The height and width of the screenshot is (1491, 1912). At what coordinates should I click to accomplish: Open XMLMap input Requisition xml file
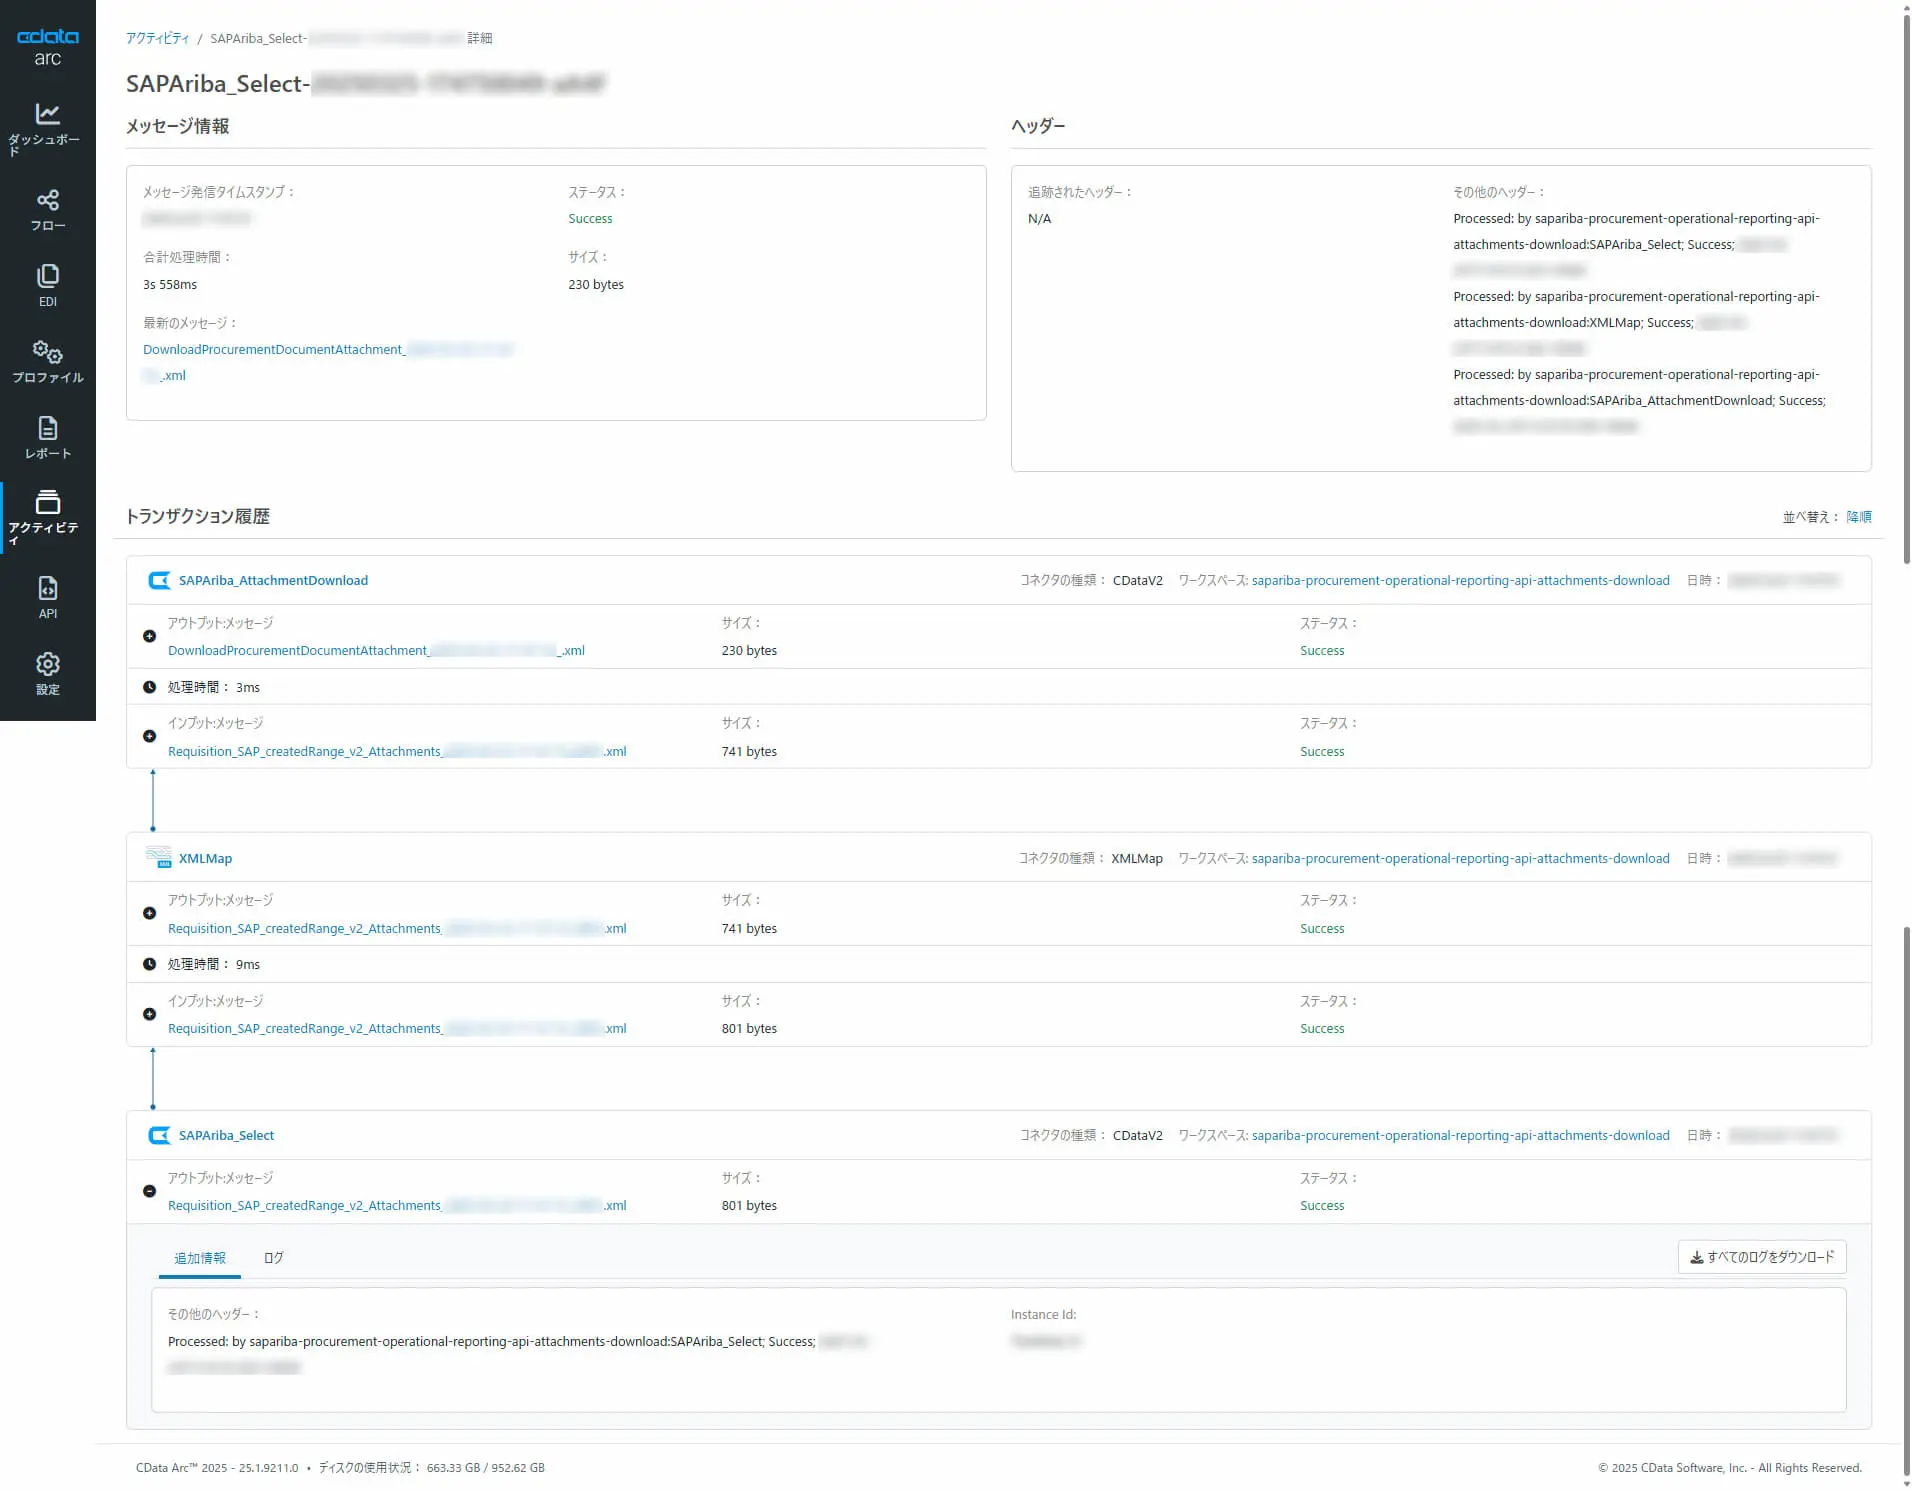(397, 1029)
